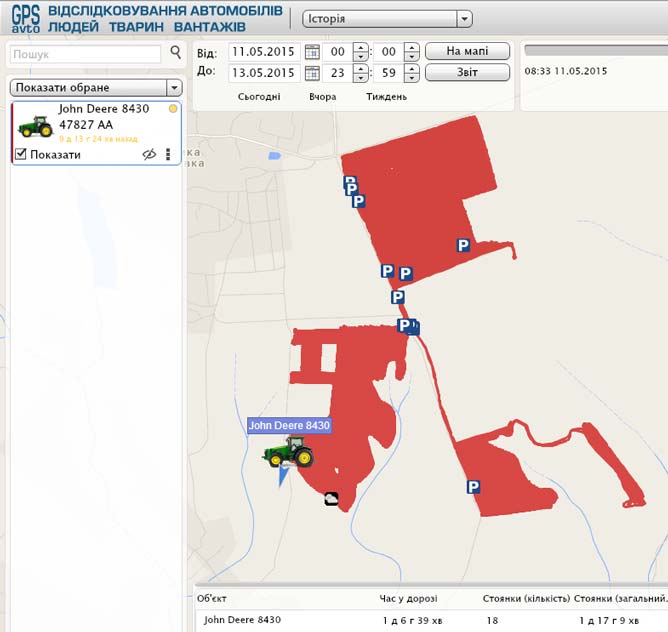
Task: Click the black cloud event icon on map
Action: tap(331, 499)
